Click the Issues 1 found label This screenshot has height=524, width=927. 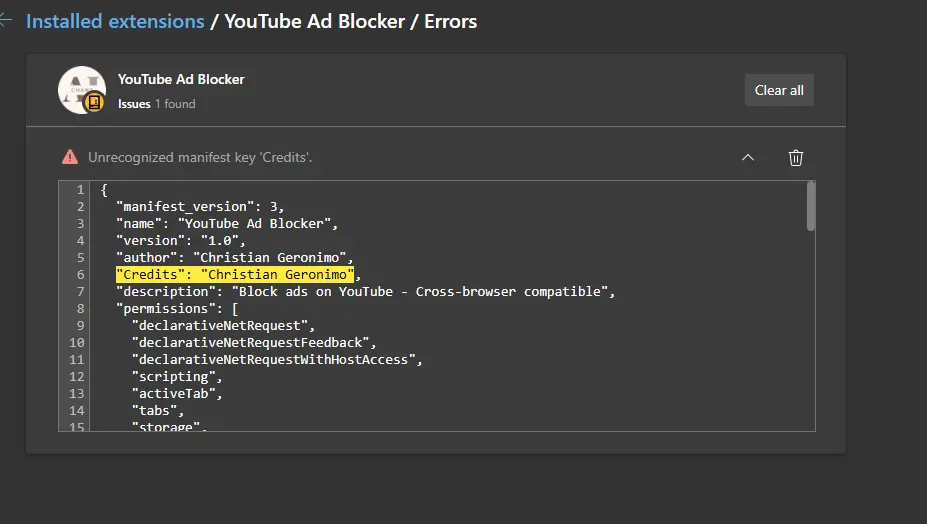[157, 104]
